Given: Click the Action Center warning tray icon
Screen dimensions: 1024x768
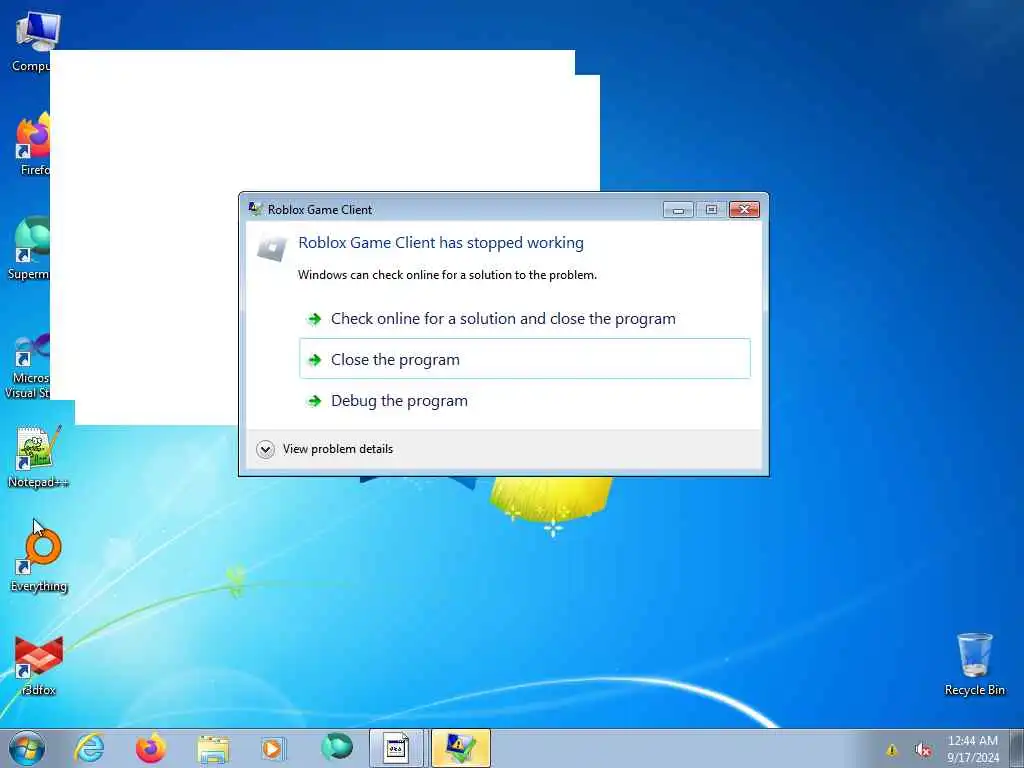Looking at the screenshot, I should tap(891, 750).
